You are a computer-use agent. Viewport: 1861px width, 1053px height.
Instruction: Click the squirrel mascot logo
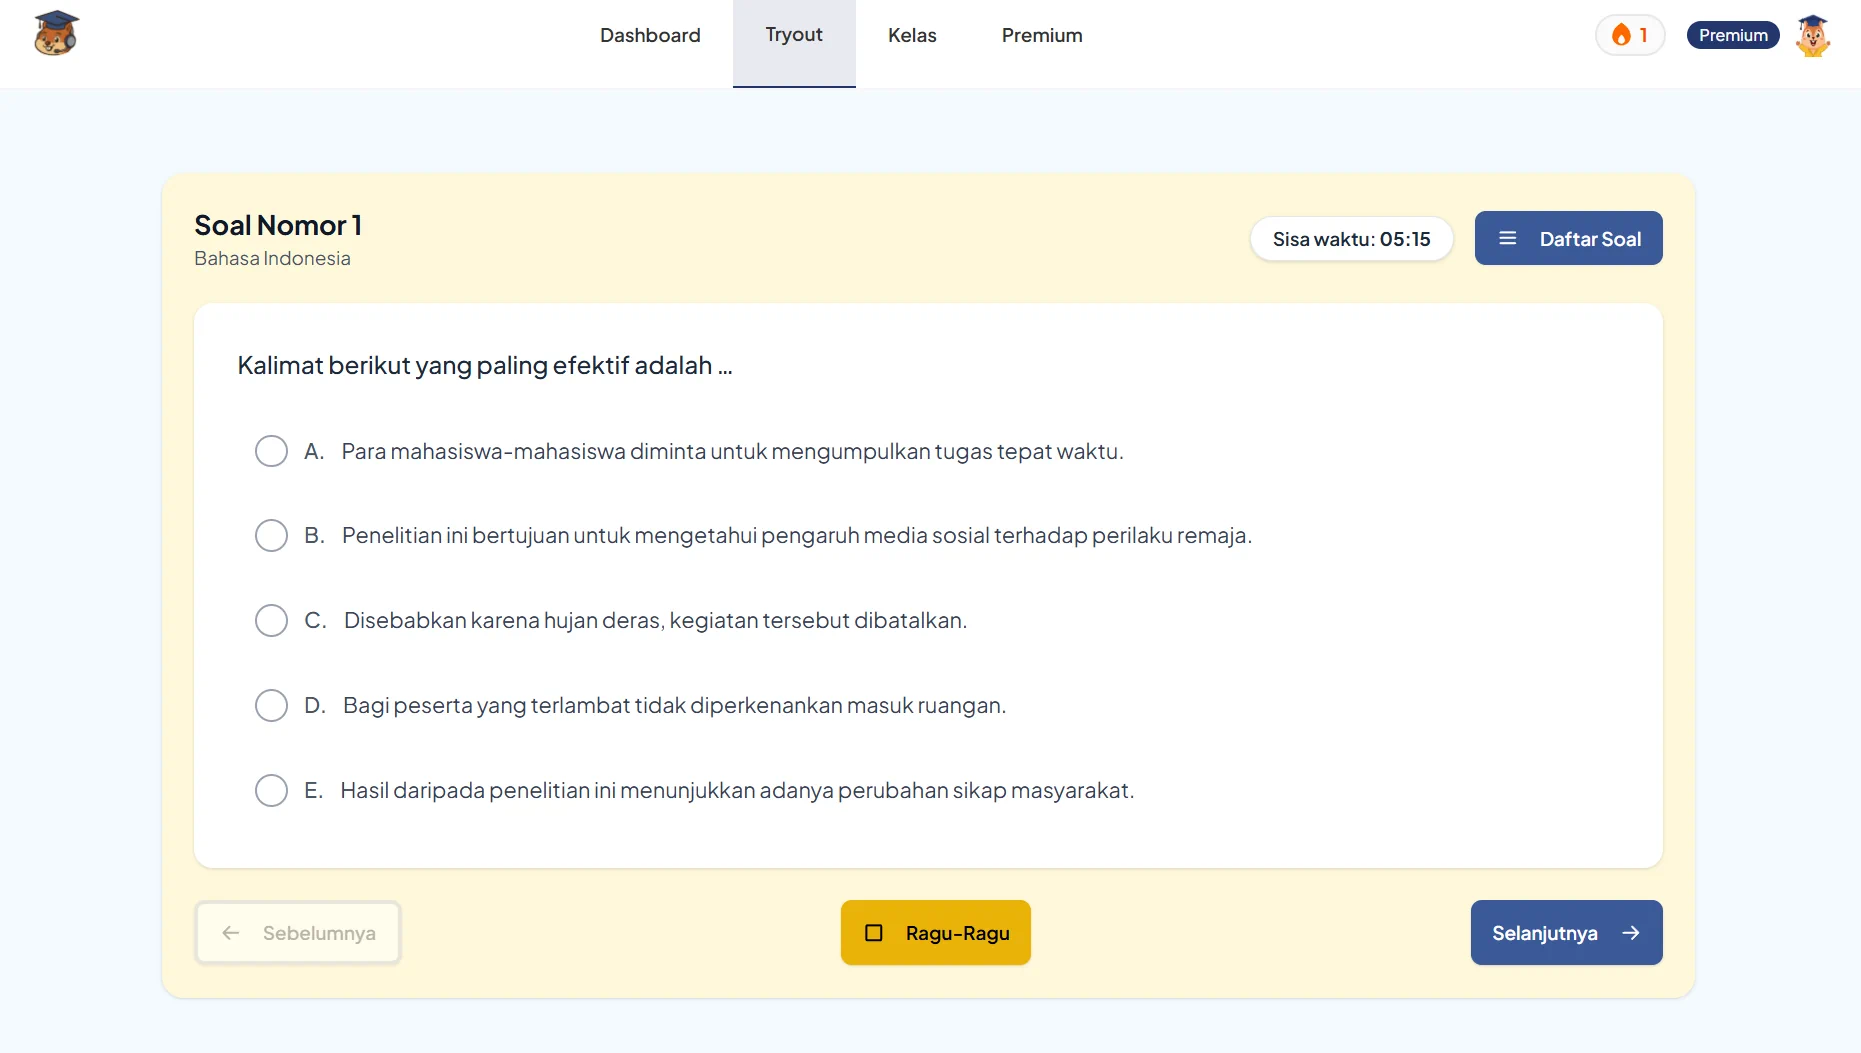tap(56, 34)
